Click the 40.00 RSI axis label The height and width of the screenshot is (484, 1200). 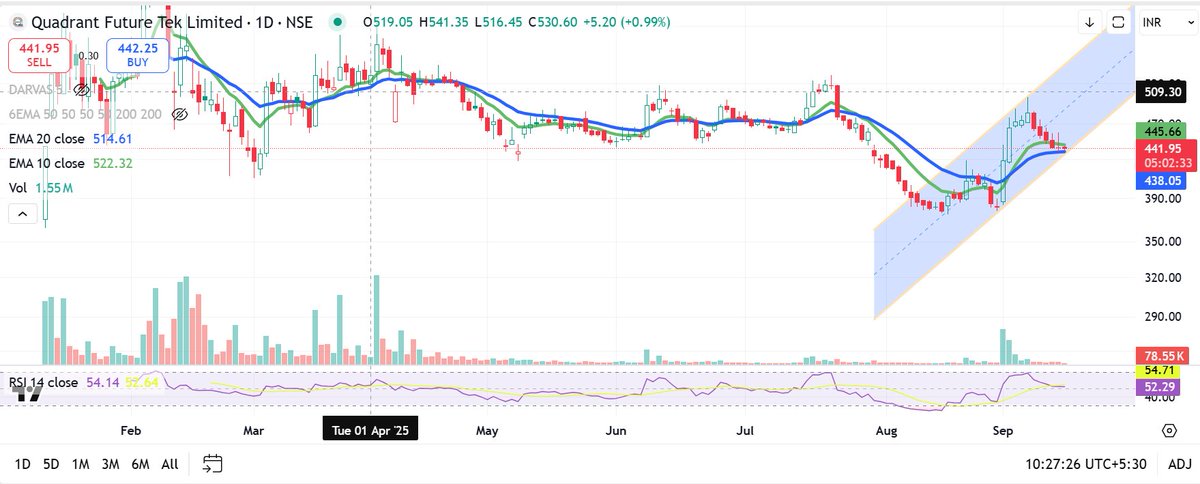1161,397
